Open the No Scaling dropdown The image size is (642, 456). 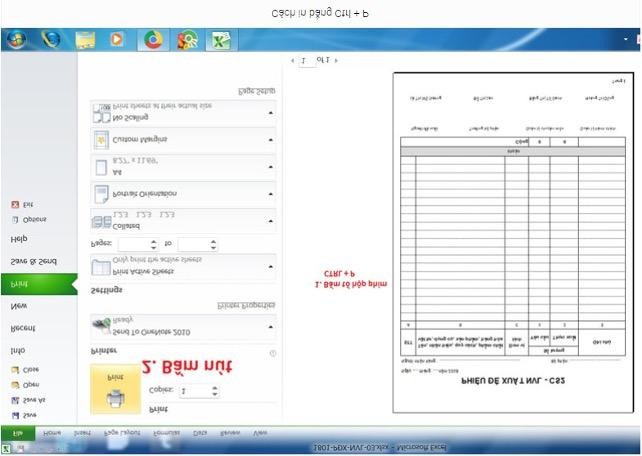(183, 113)
